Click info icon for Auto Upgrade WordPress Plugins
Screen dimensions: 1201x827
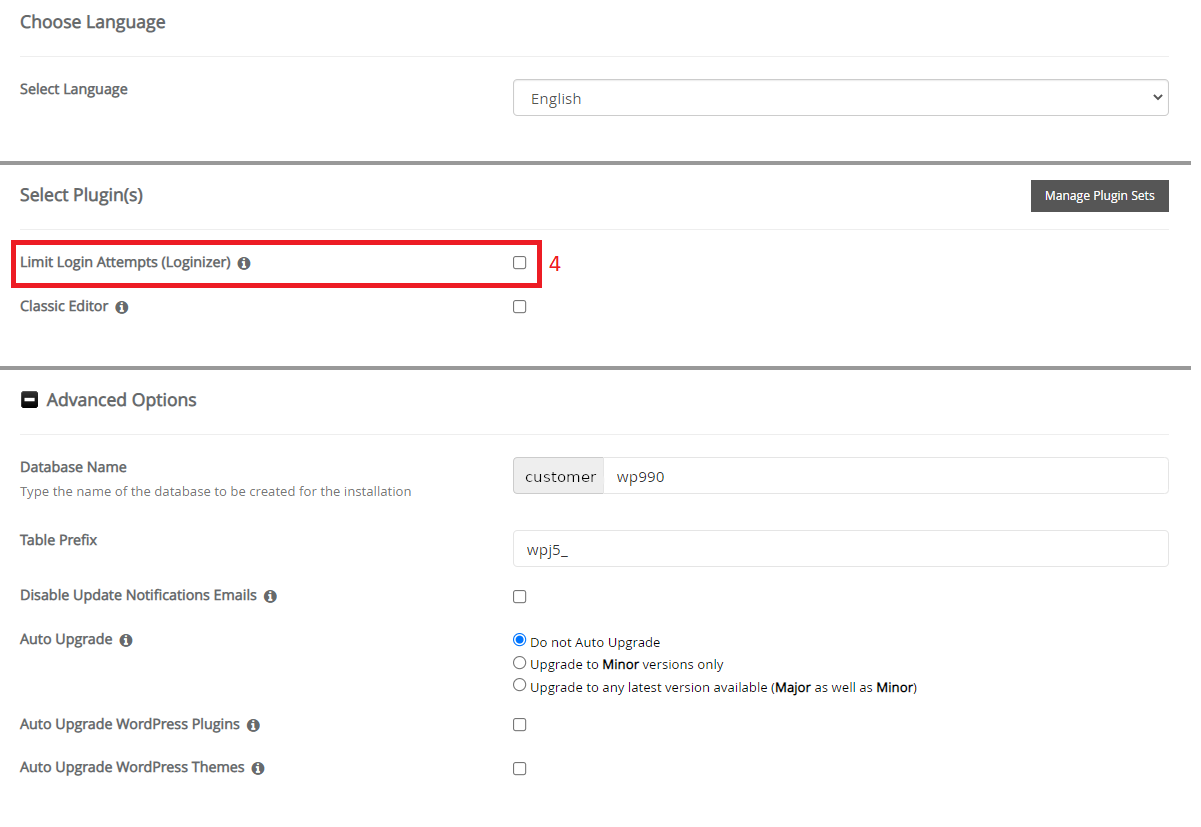253,725
